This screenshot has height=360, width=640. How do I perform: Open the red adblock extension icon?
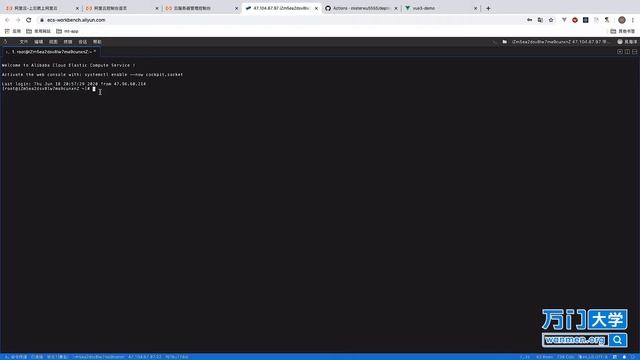(575, 20)
